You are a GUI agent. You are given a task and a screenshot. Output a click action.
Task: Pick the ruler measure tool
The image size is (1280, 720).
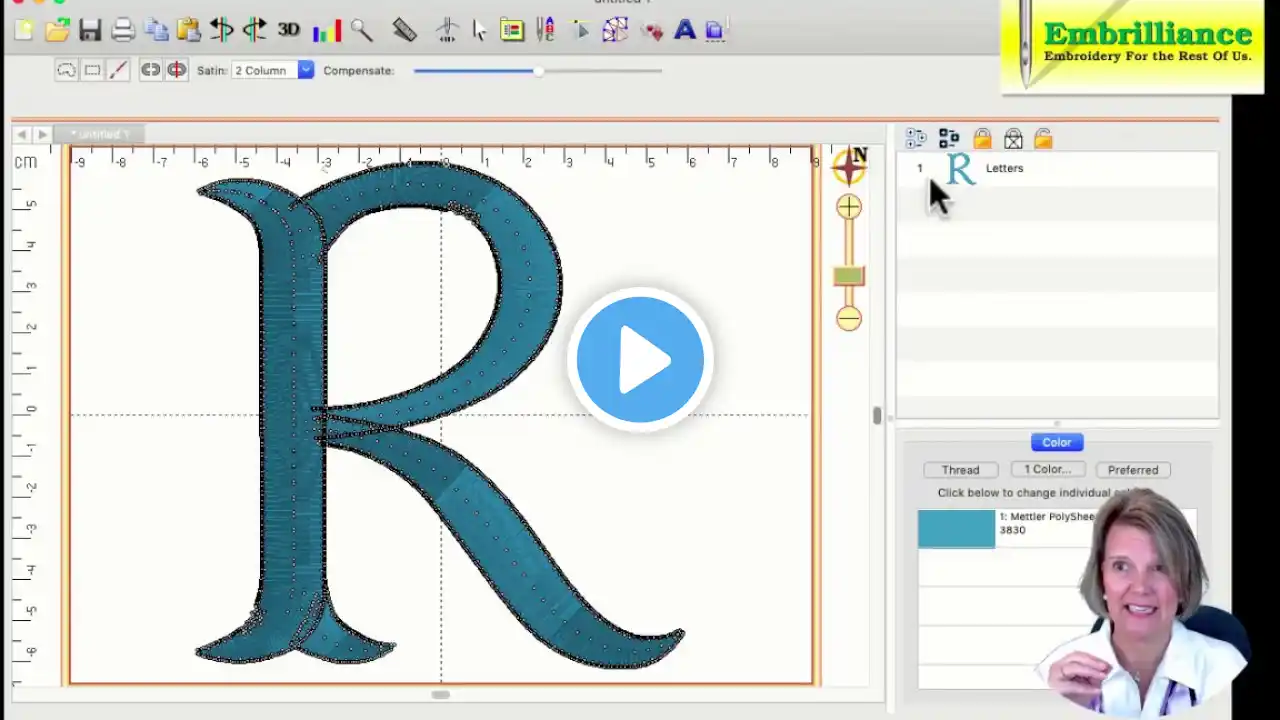click(405, 30)
